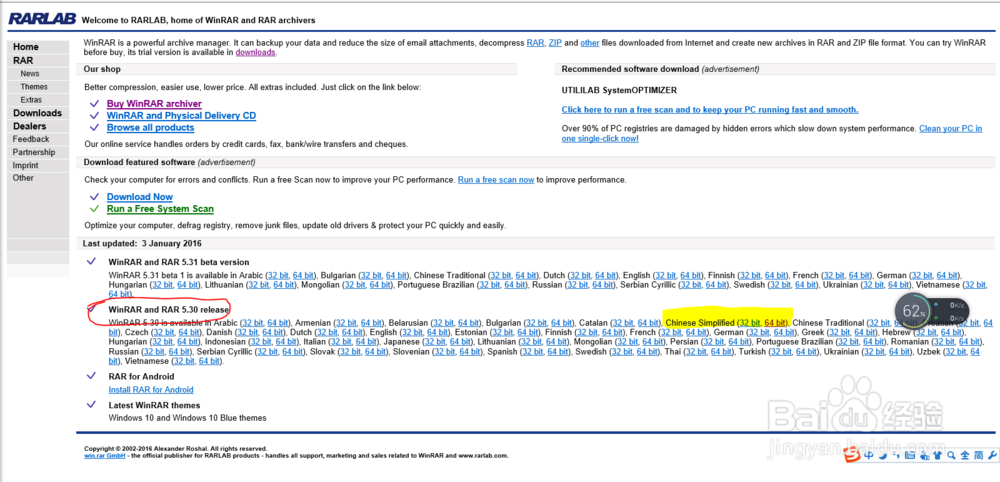
Task: Open the soft keyboard icon in IME bar
Action: point(910,455)
